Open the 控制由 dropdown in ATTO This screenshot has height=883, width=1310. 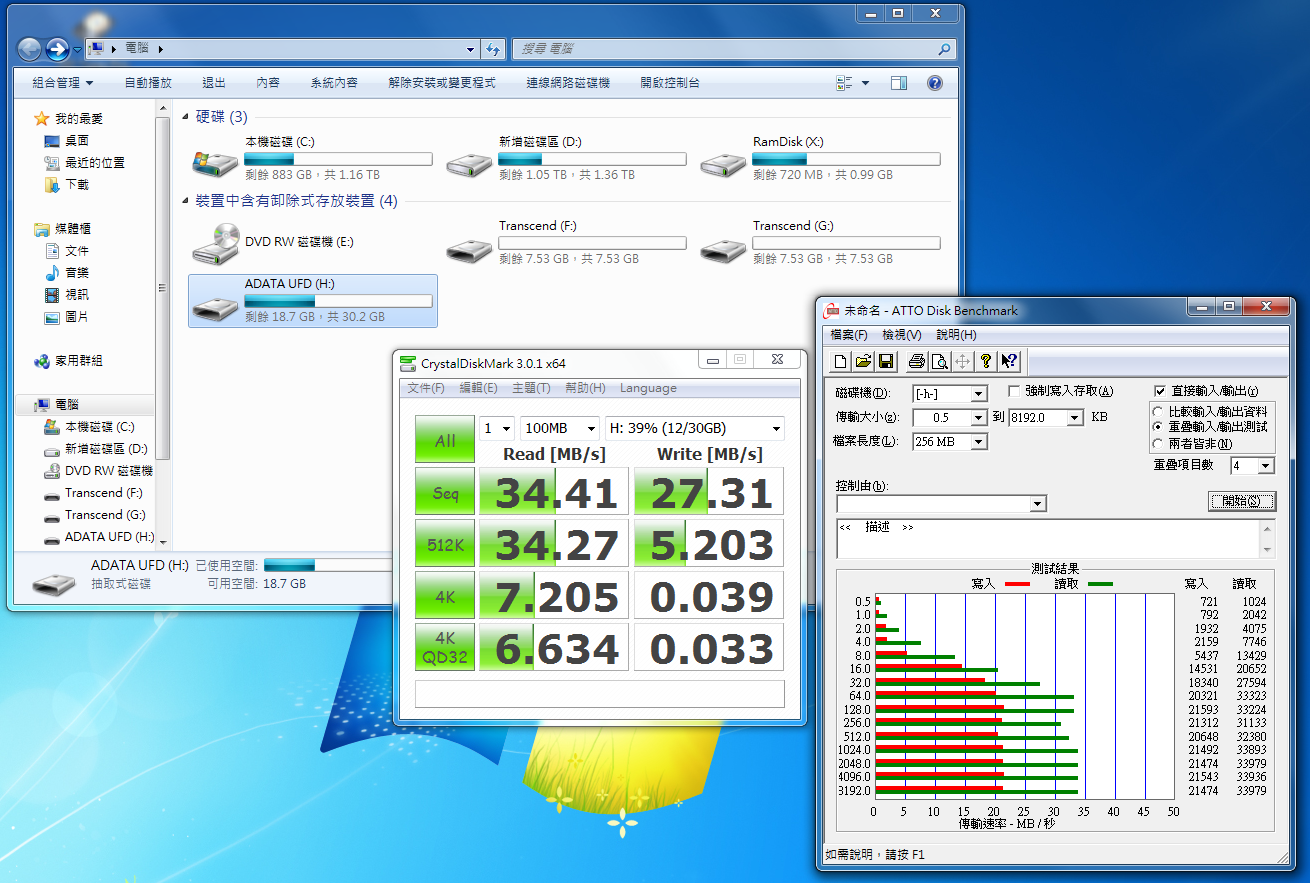(1038, 503)
